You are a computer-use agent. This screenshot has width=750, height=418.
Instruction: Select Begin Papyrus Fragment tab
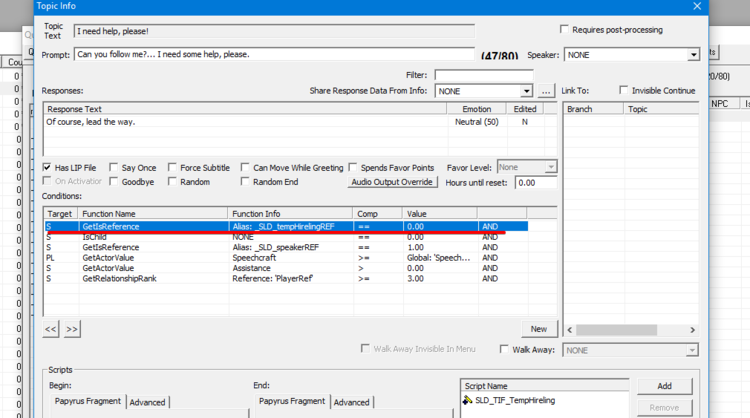88,401
